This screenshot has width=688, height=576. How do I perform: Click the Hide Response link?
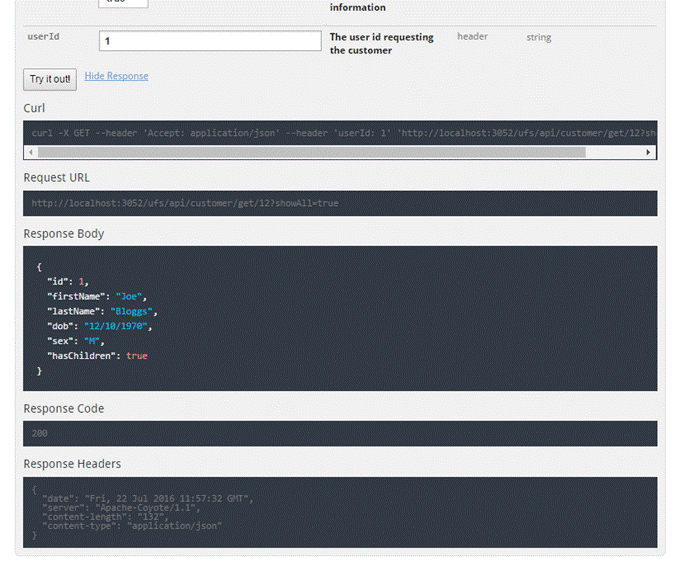tap(116, 76)
